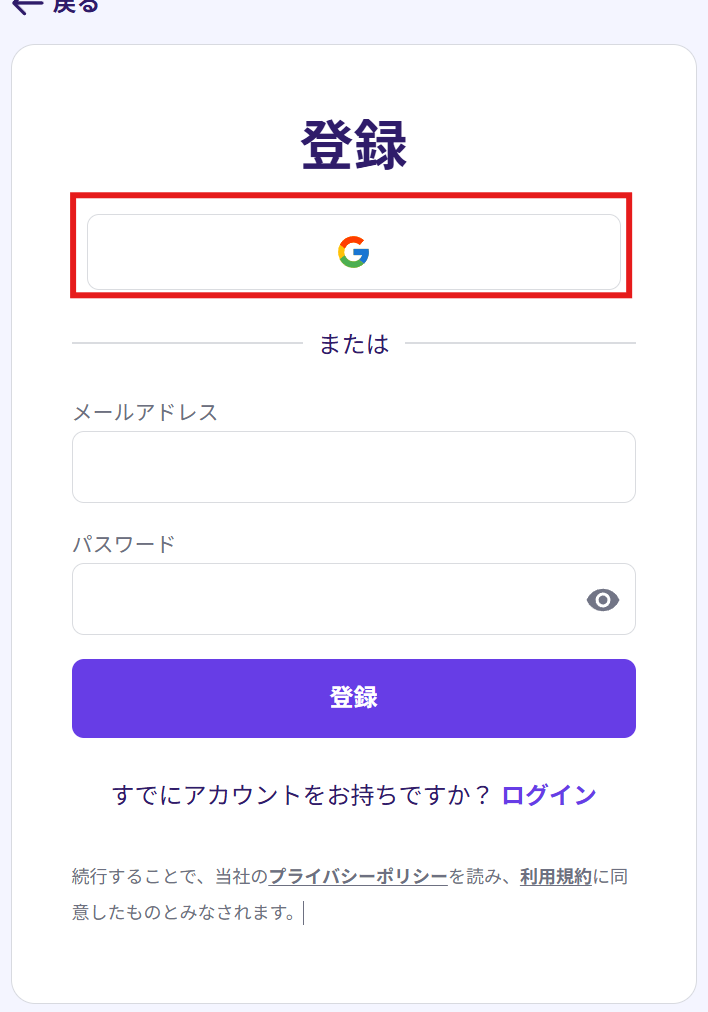Click the または divider text
The width and height of the screenshot is (708, 1012).
(354, 344)
